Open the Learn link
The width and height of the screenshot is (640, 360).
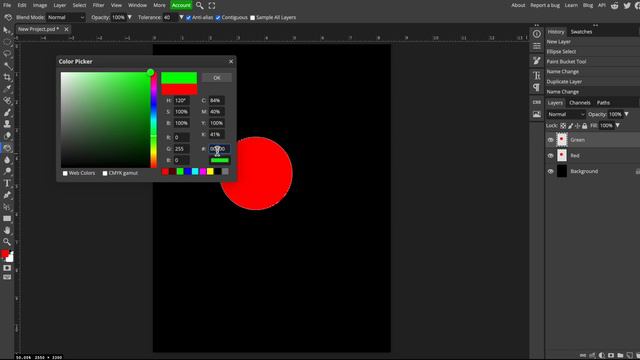coord(571,5)
